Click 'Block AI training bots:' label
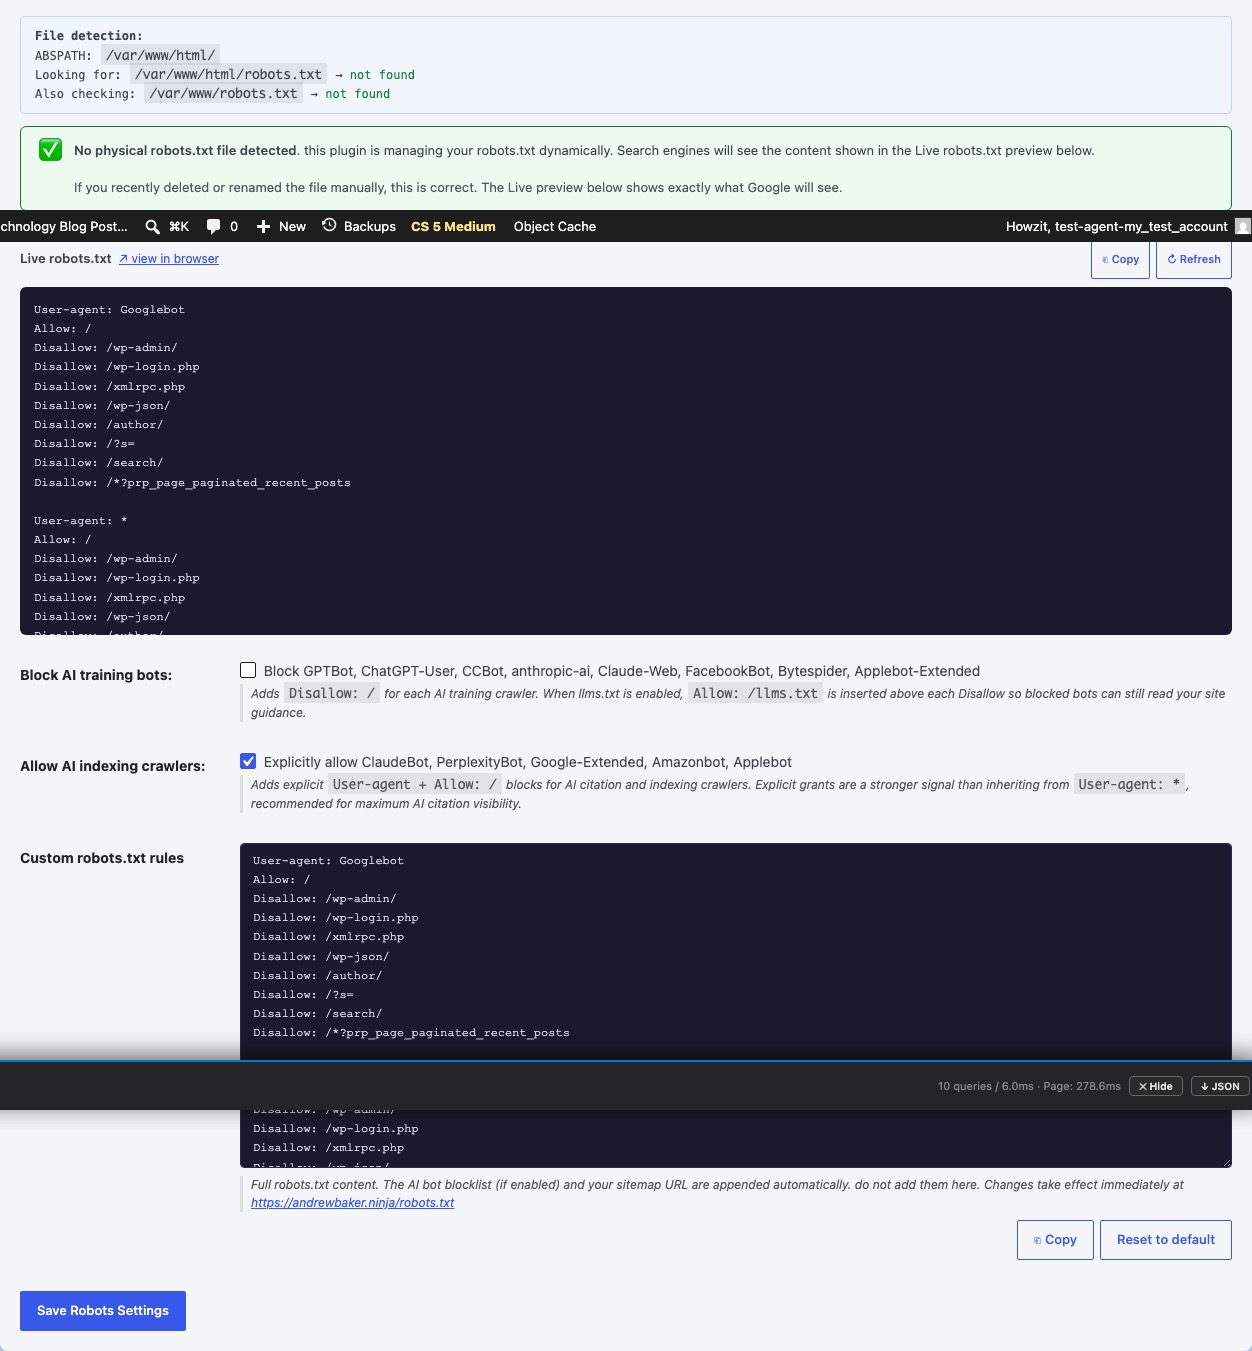1252x1351 pixels. coord(96,675)
